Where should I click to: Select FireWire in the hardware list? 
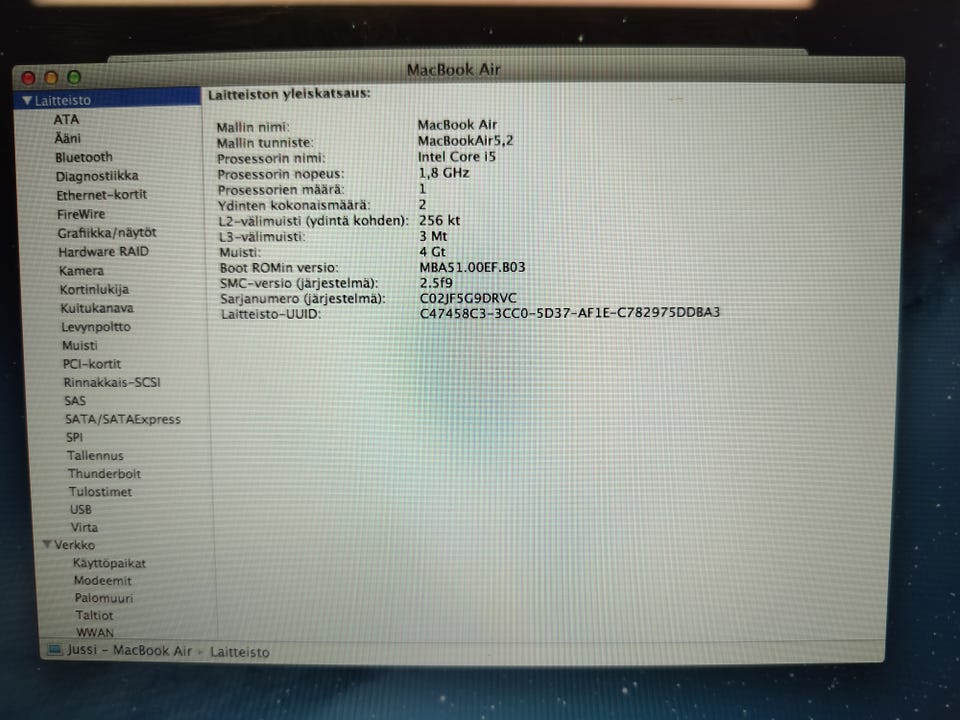tap(81, 214)
